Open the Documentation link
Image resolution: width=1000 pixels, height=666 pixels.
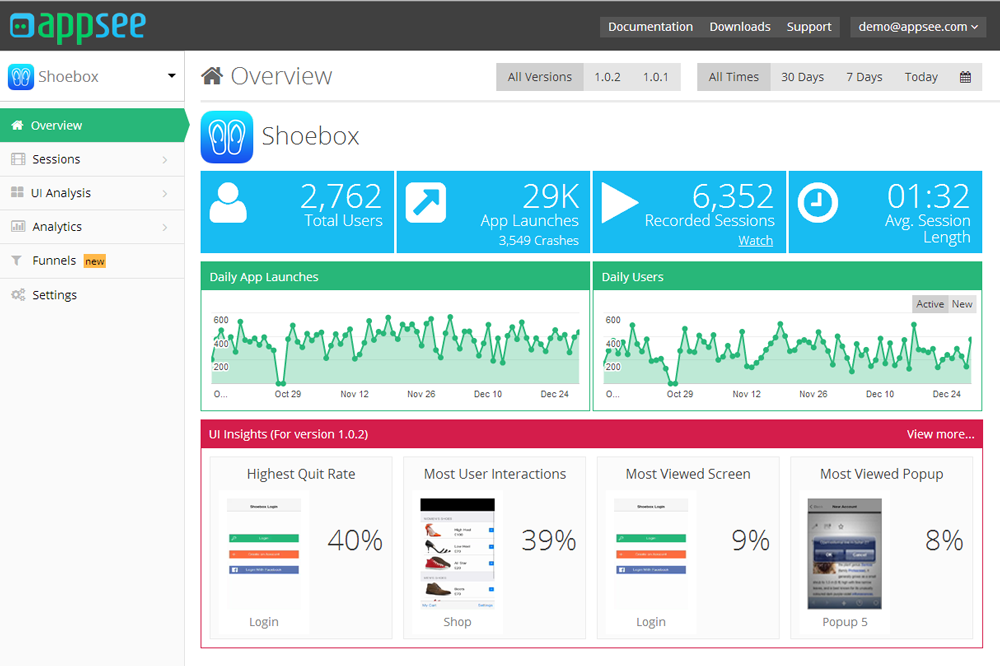(x=650, y=27)
